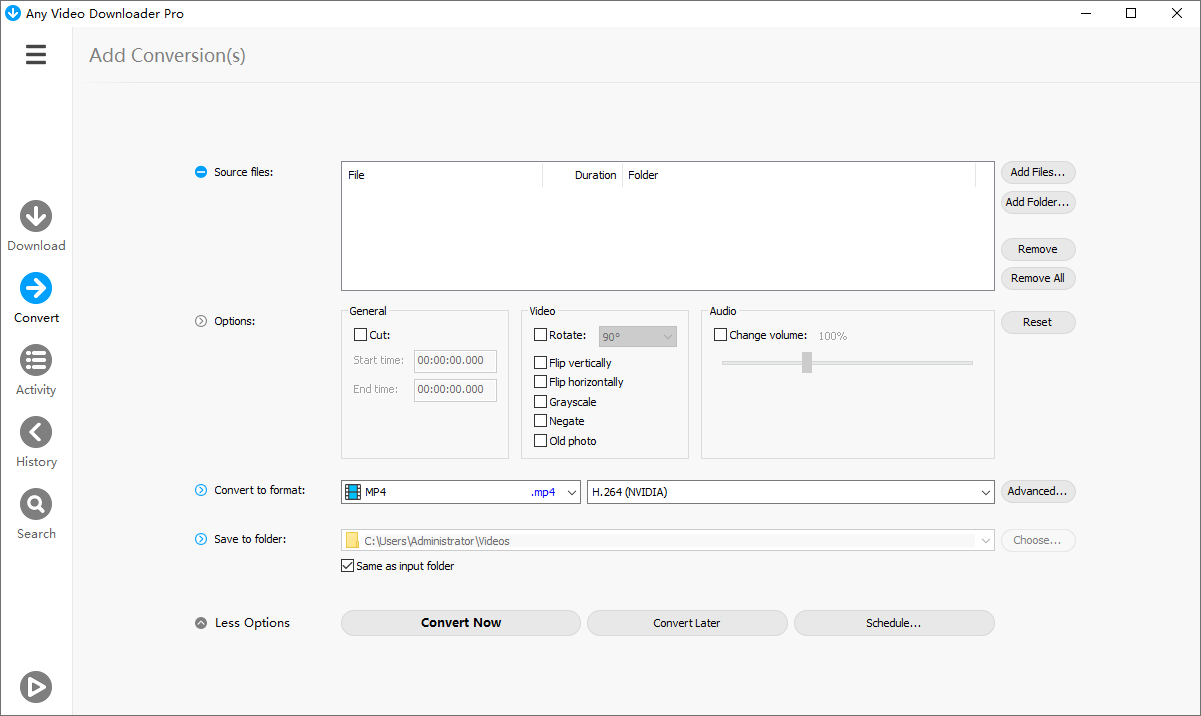This screenshot has width=1201, height=716.
Task: Open the Advanced... settings button
Action: (1037, 491)
